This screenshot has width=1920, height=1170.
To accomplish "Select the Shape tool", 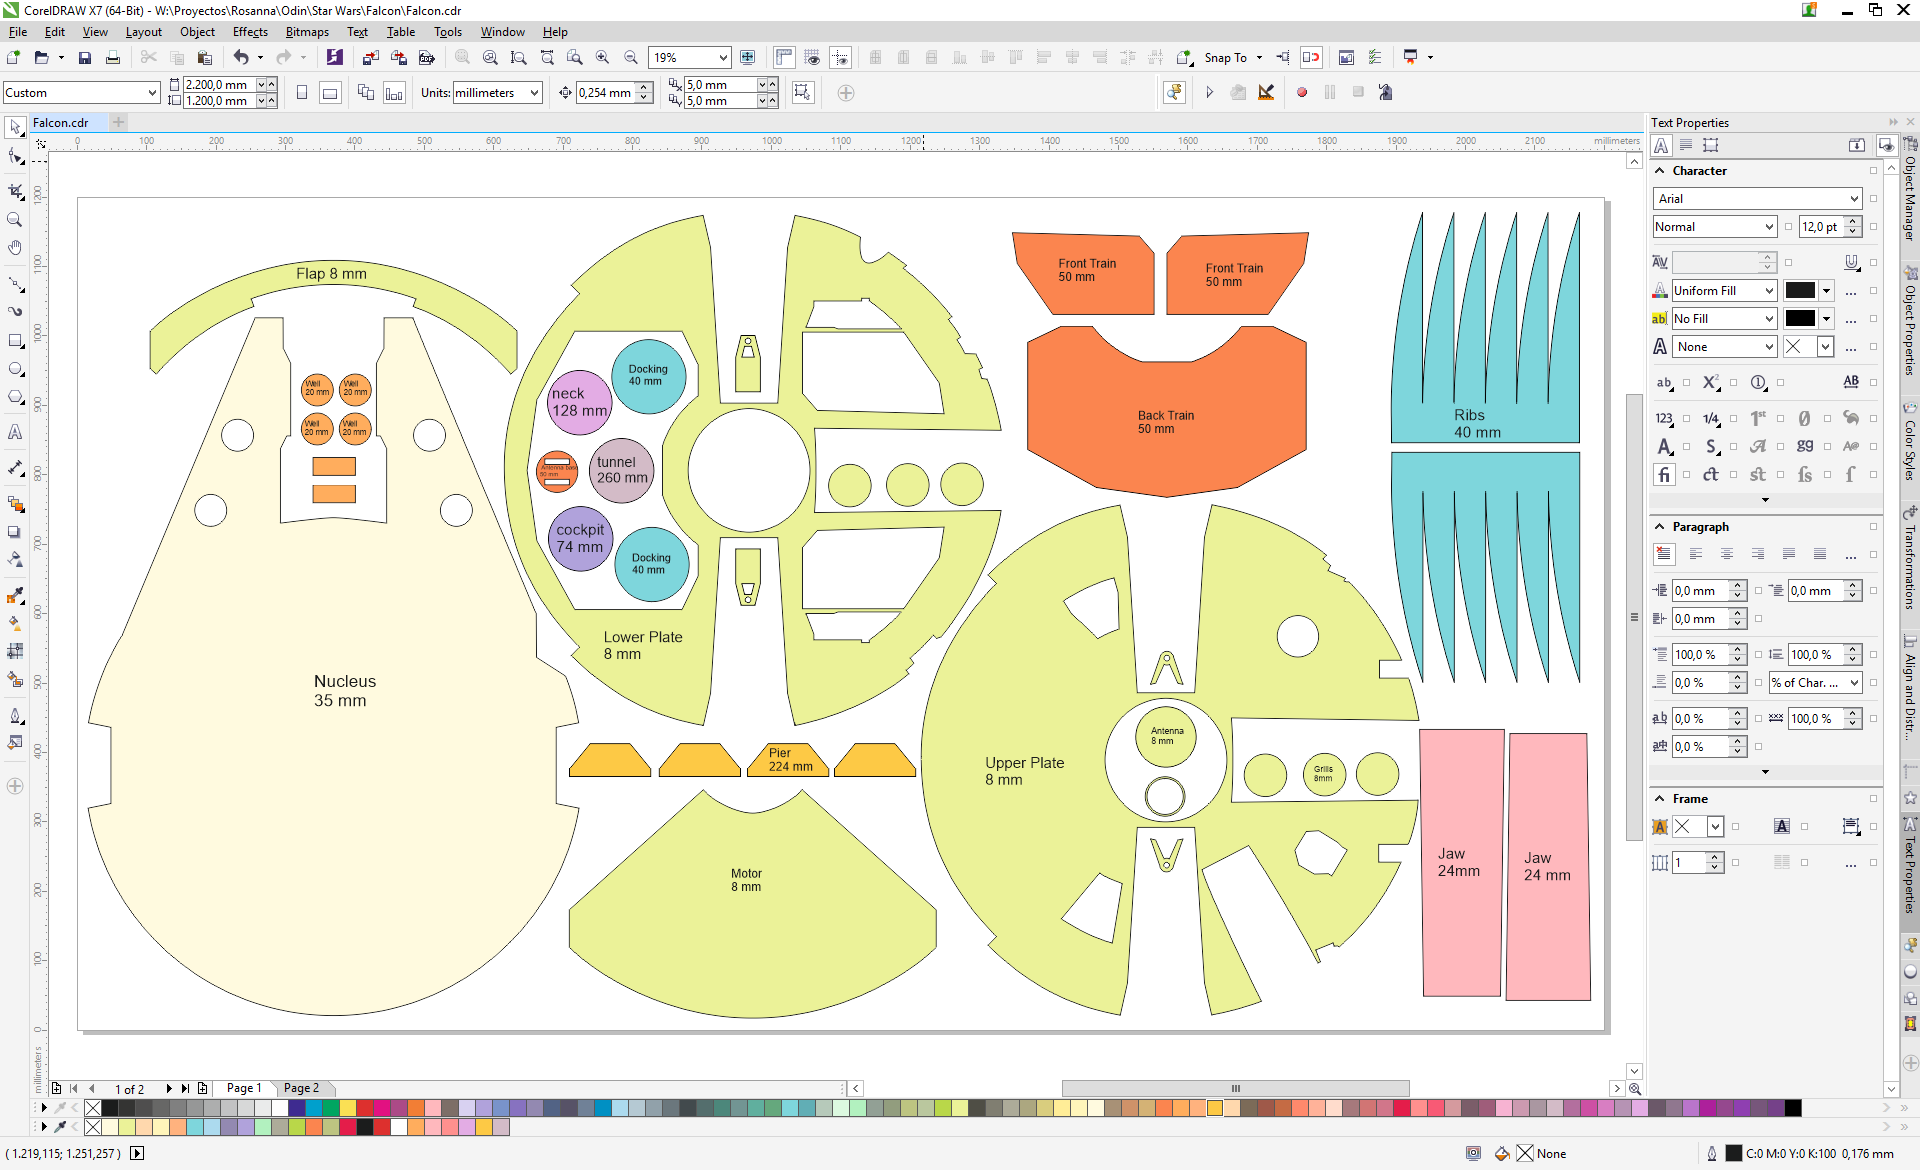I will tap(15, 157).
